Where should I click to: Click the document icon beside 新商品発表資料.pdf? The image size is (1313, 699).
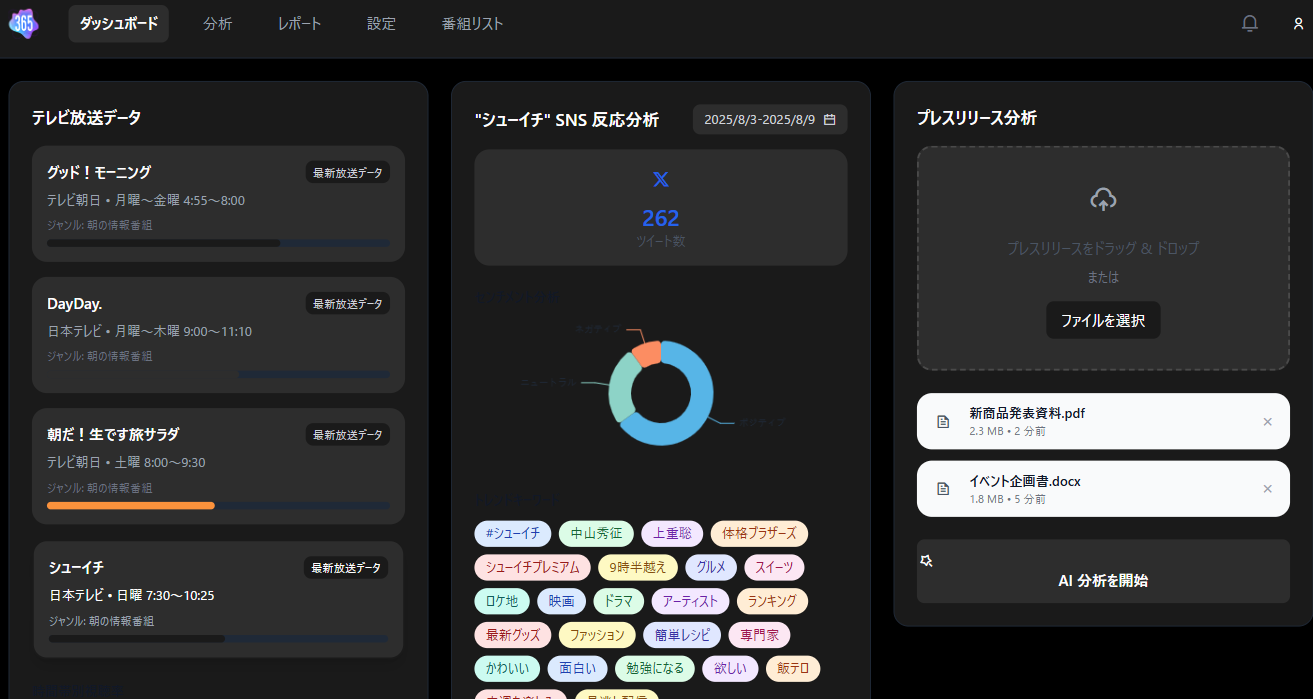click(942, 421)
